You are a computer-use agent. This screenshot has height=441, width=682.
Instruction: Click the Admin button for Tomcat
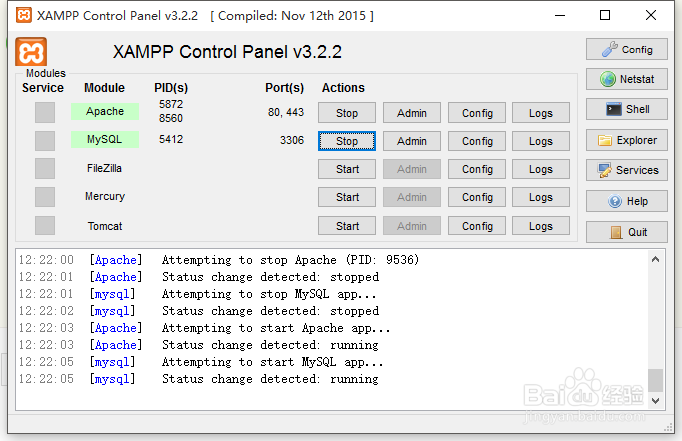coord(411,226)
